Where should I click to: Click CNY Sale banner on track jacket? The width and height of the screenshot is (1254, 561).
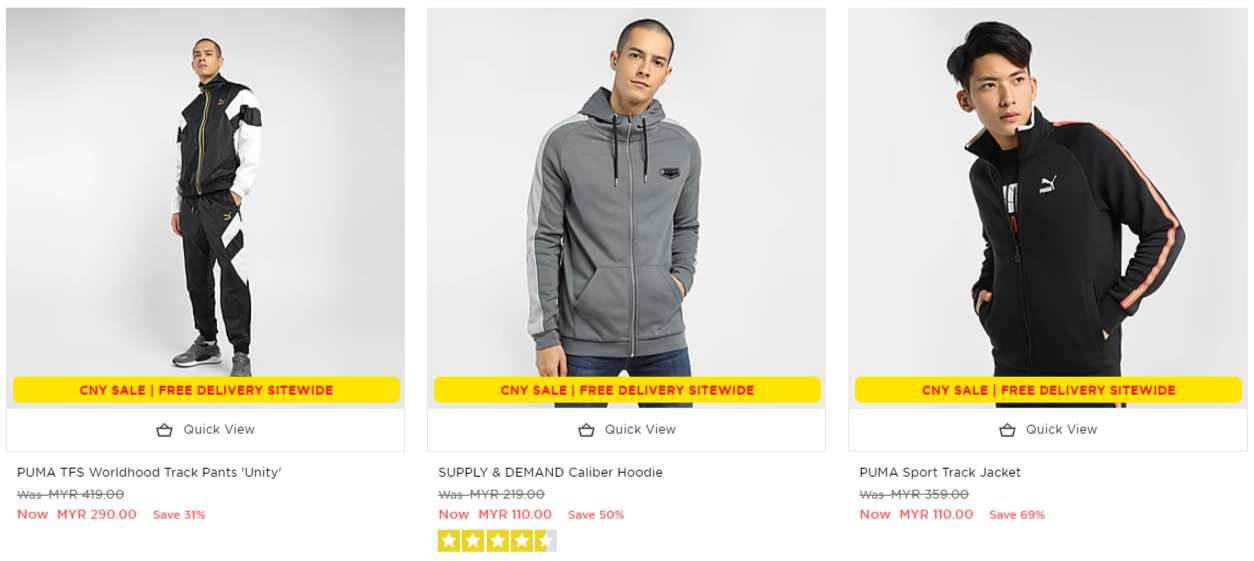(x=1048, y=390)
